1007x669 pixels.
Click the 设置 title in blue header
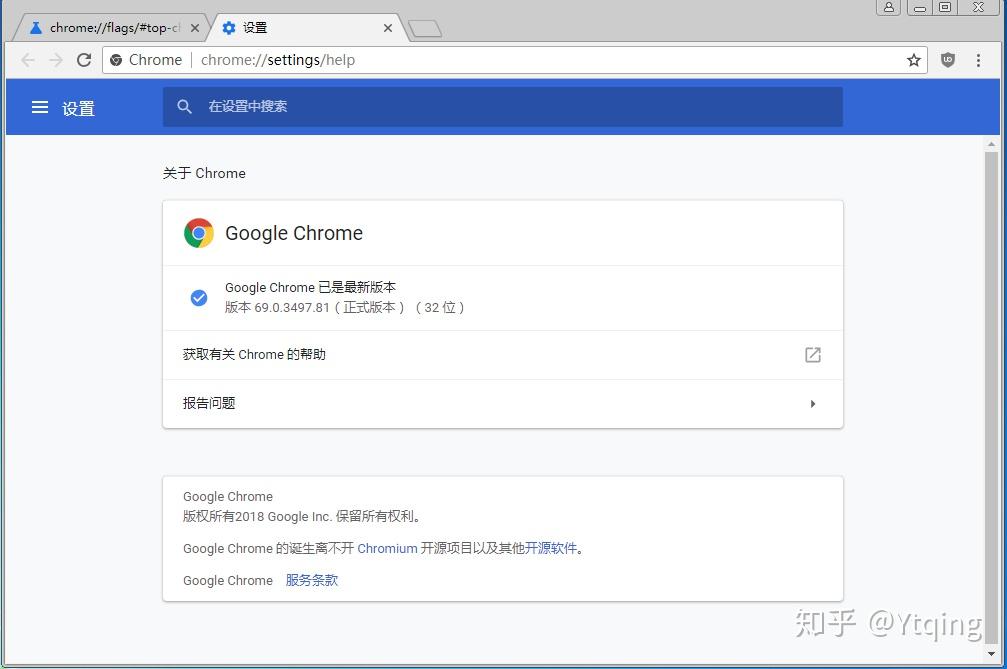(x=78, y=109)
